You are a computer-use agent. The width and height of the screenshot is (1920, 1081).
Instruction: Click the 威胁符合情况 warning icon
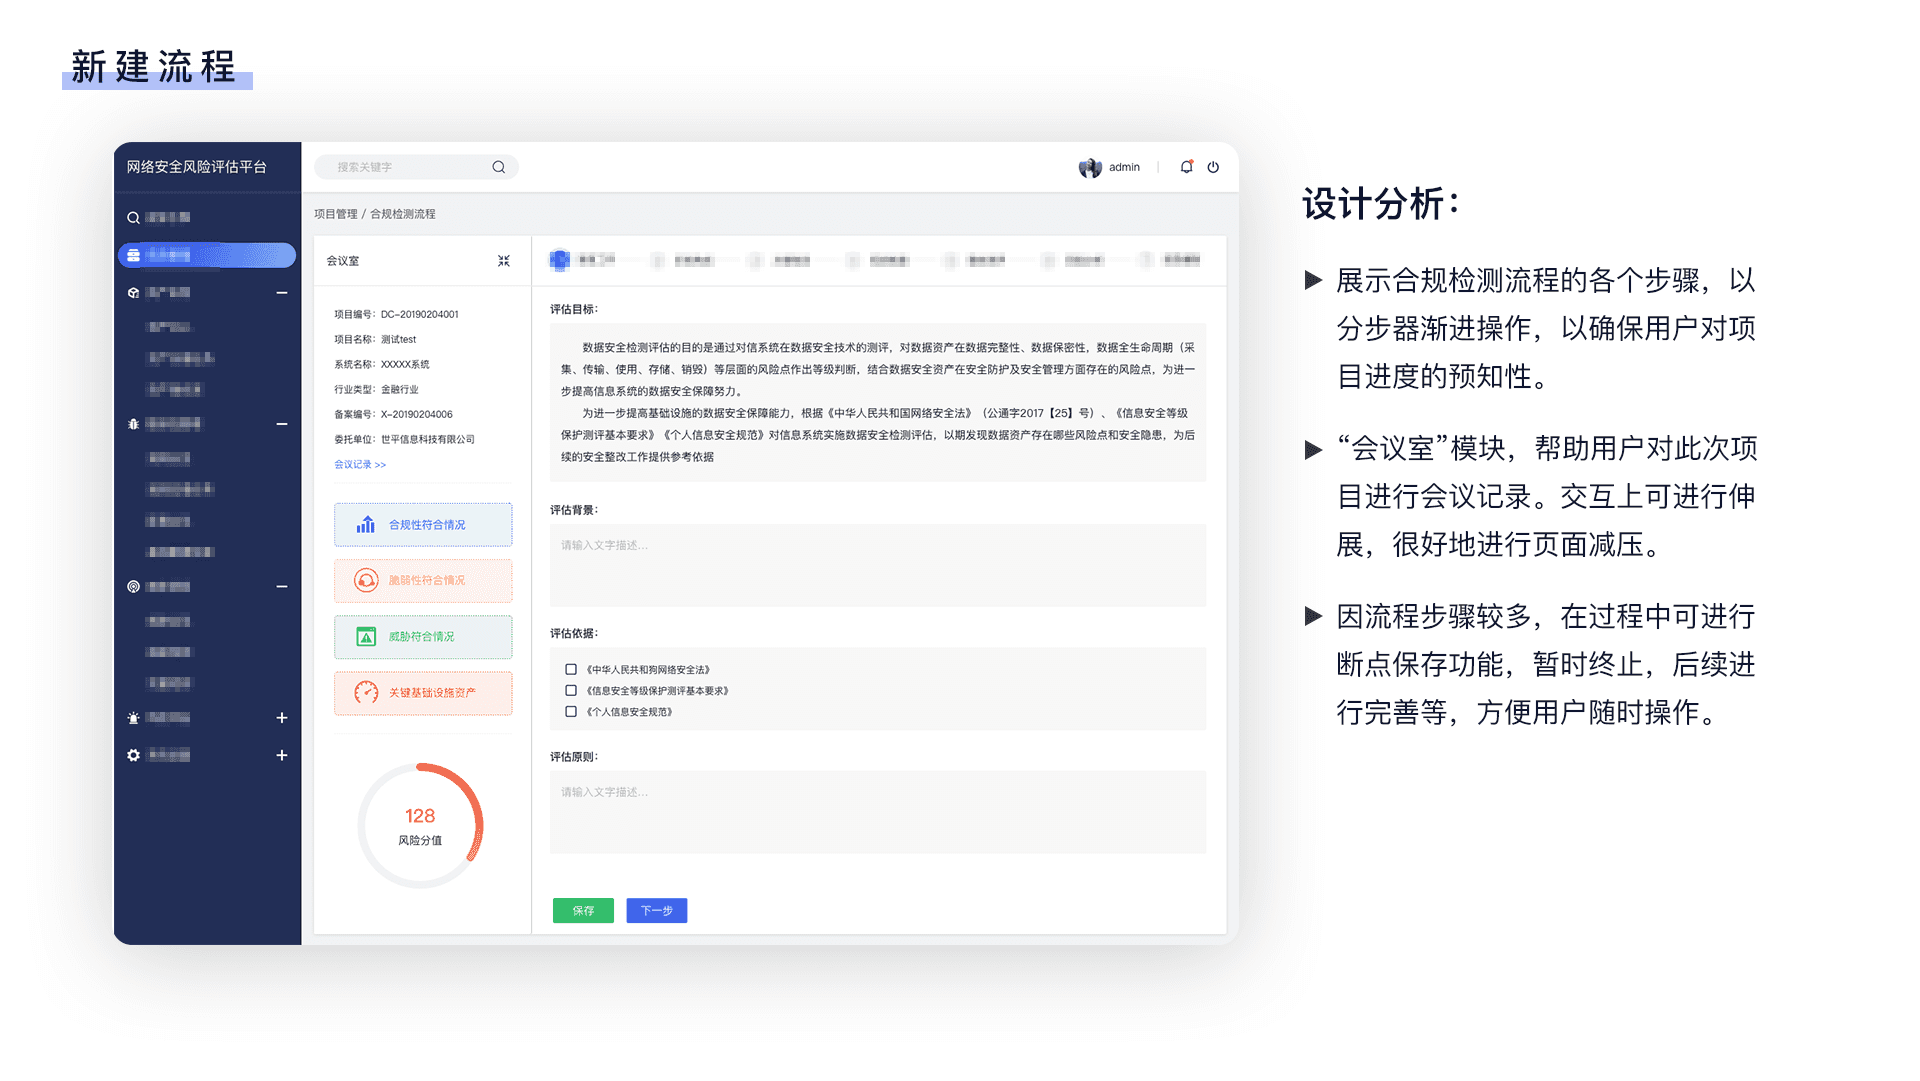(x=366, y=637)
